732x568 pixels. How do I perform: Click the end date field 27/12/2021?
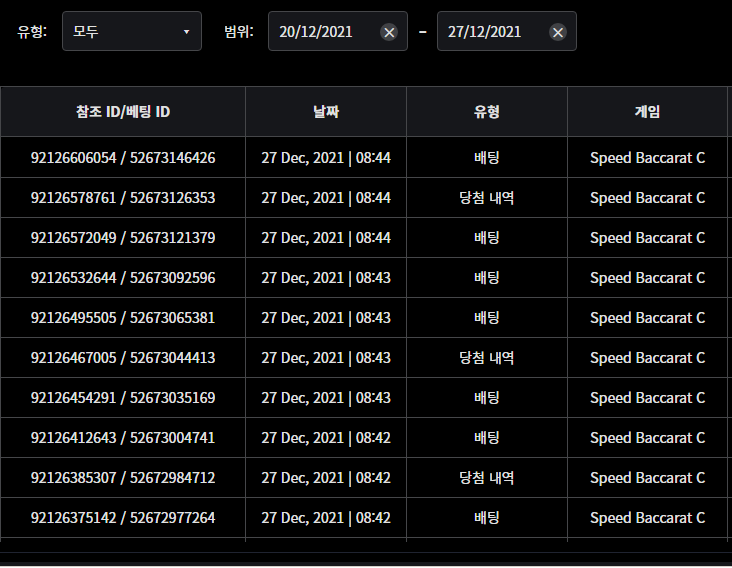507,31
